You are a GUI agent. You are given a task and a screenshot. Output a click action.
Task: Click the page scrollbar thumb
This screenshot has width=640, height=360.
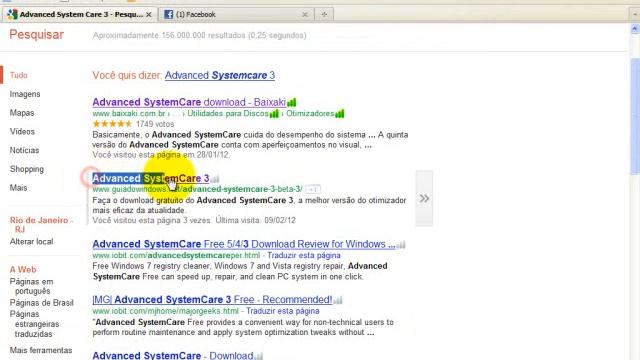pos(635,116)
